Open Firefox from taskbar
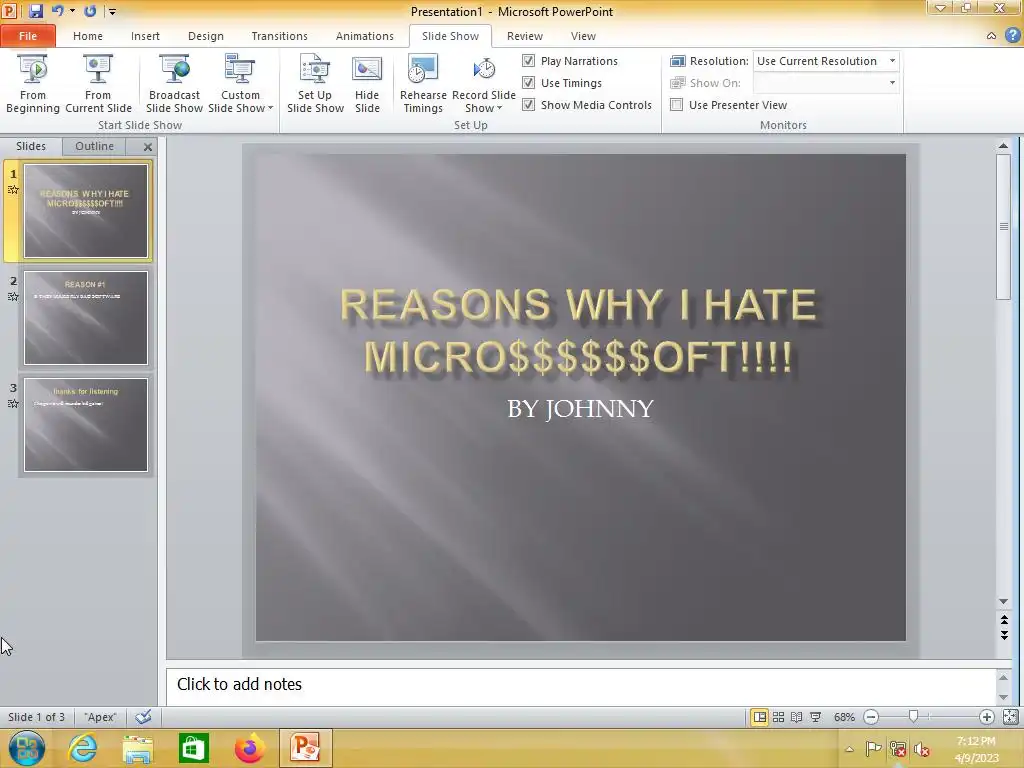This screenshot has height=768, width=1024. (249, 748)
